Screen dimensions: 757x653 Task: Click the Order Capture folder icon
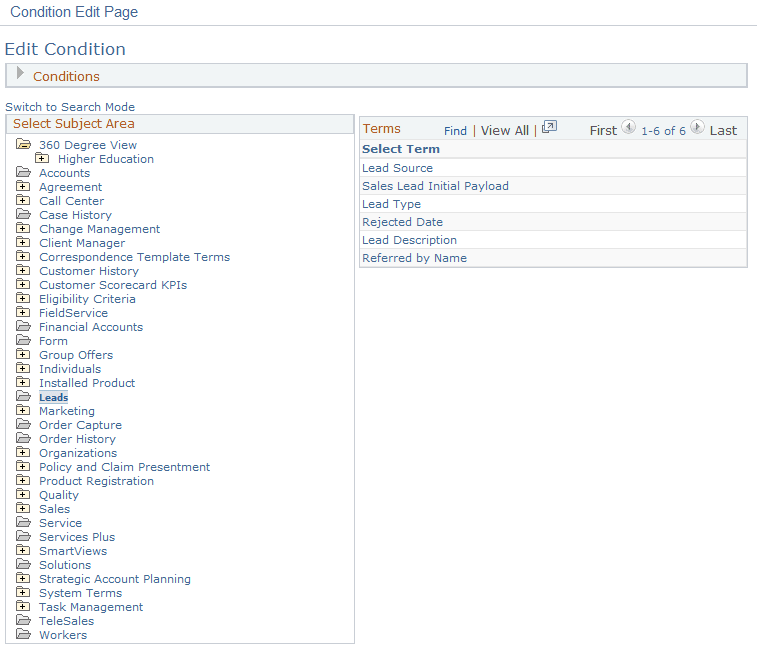(23, 424)
